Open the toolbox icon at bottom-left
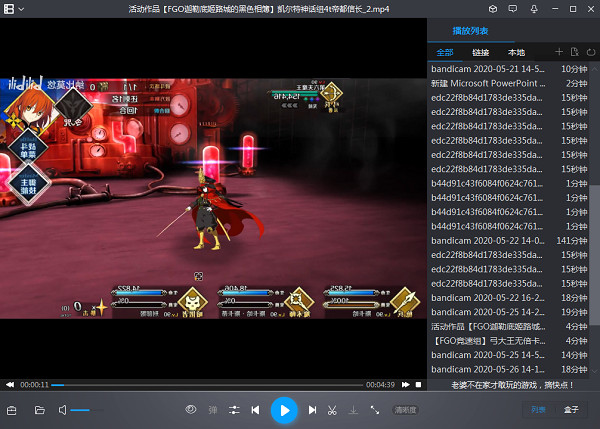Viewport: 600px width, 429px height. pyautogui.click(x=11, y=410)
